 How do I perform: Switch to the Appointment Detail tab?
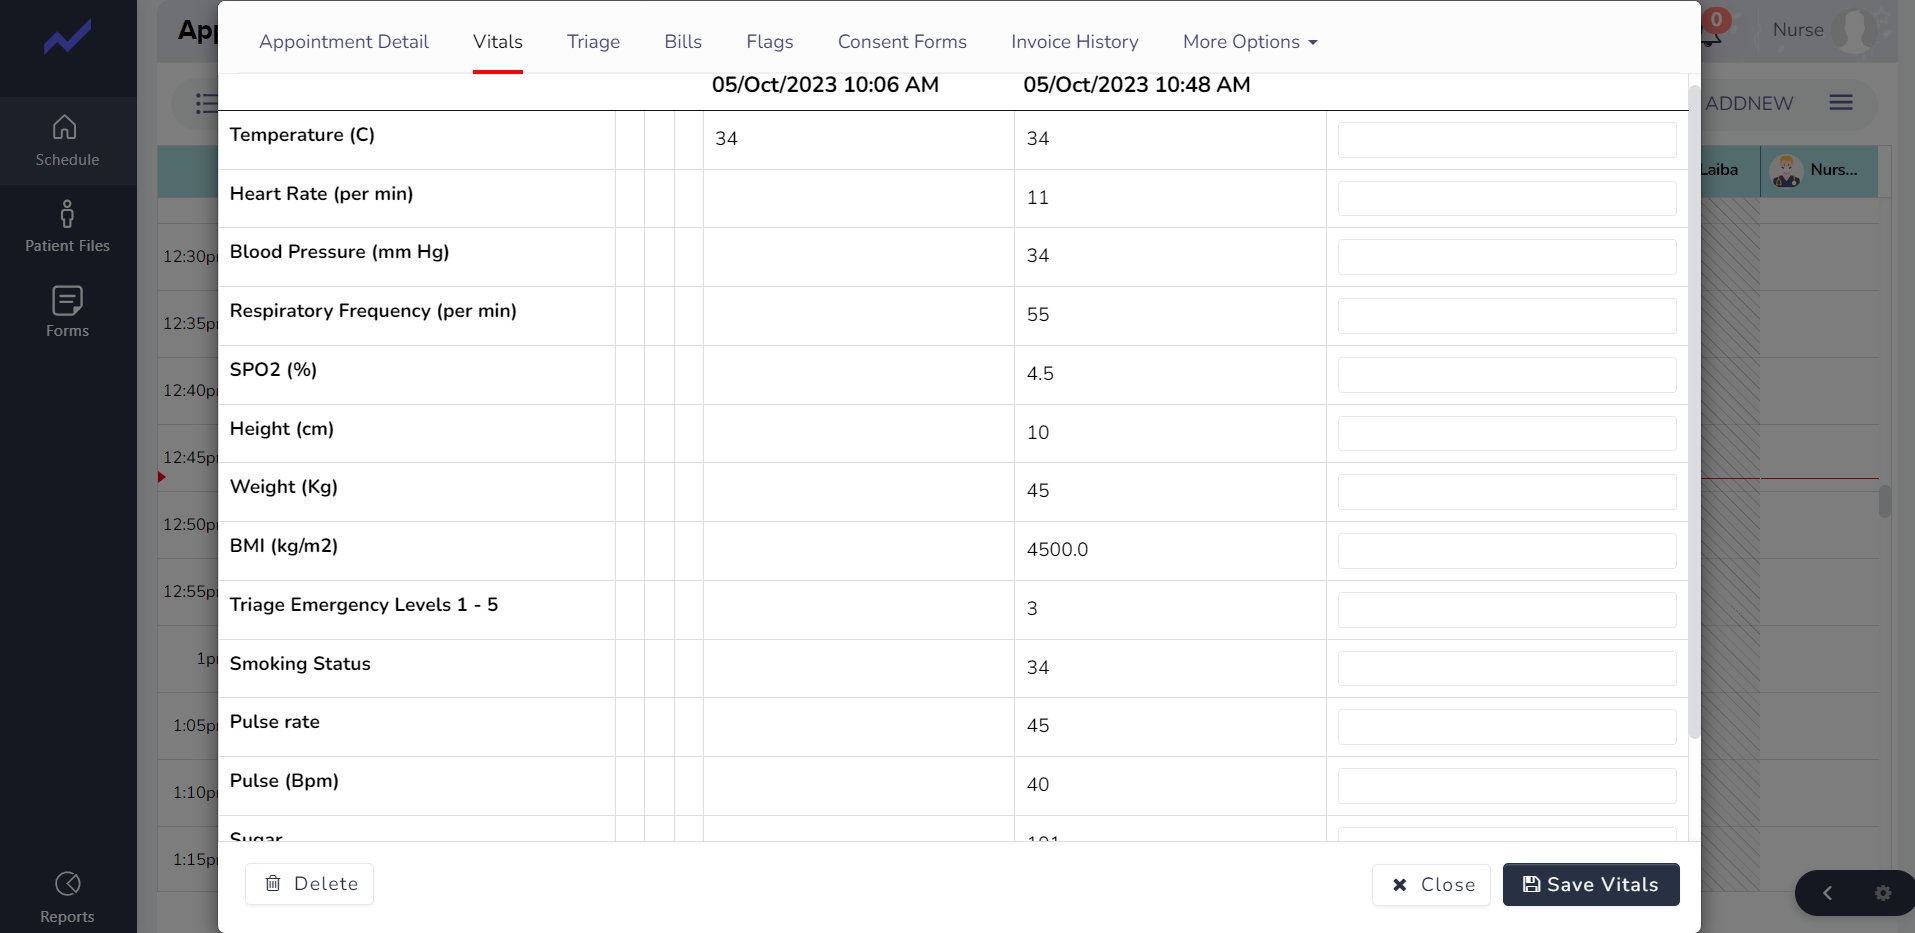click(343, 42)
